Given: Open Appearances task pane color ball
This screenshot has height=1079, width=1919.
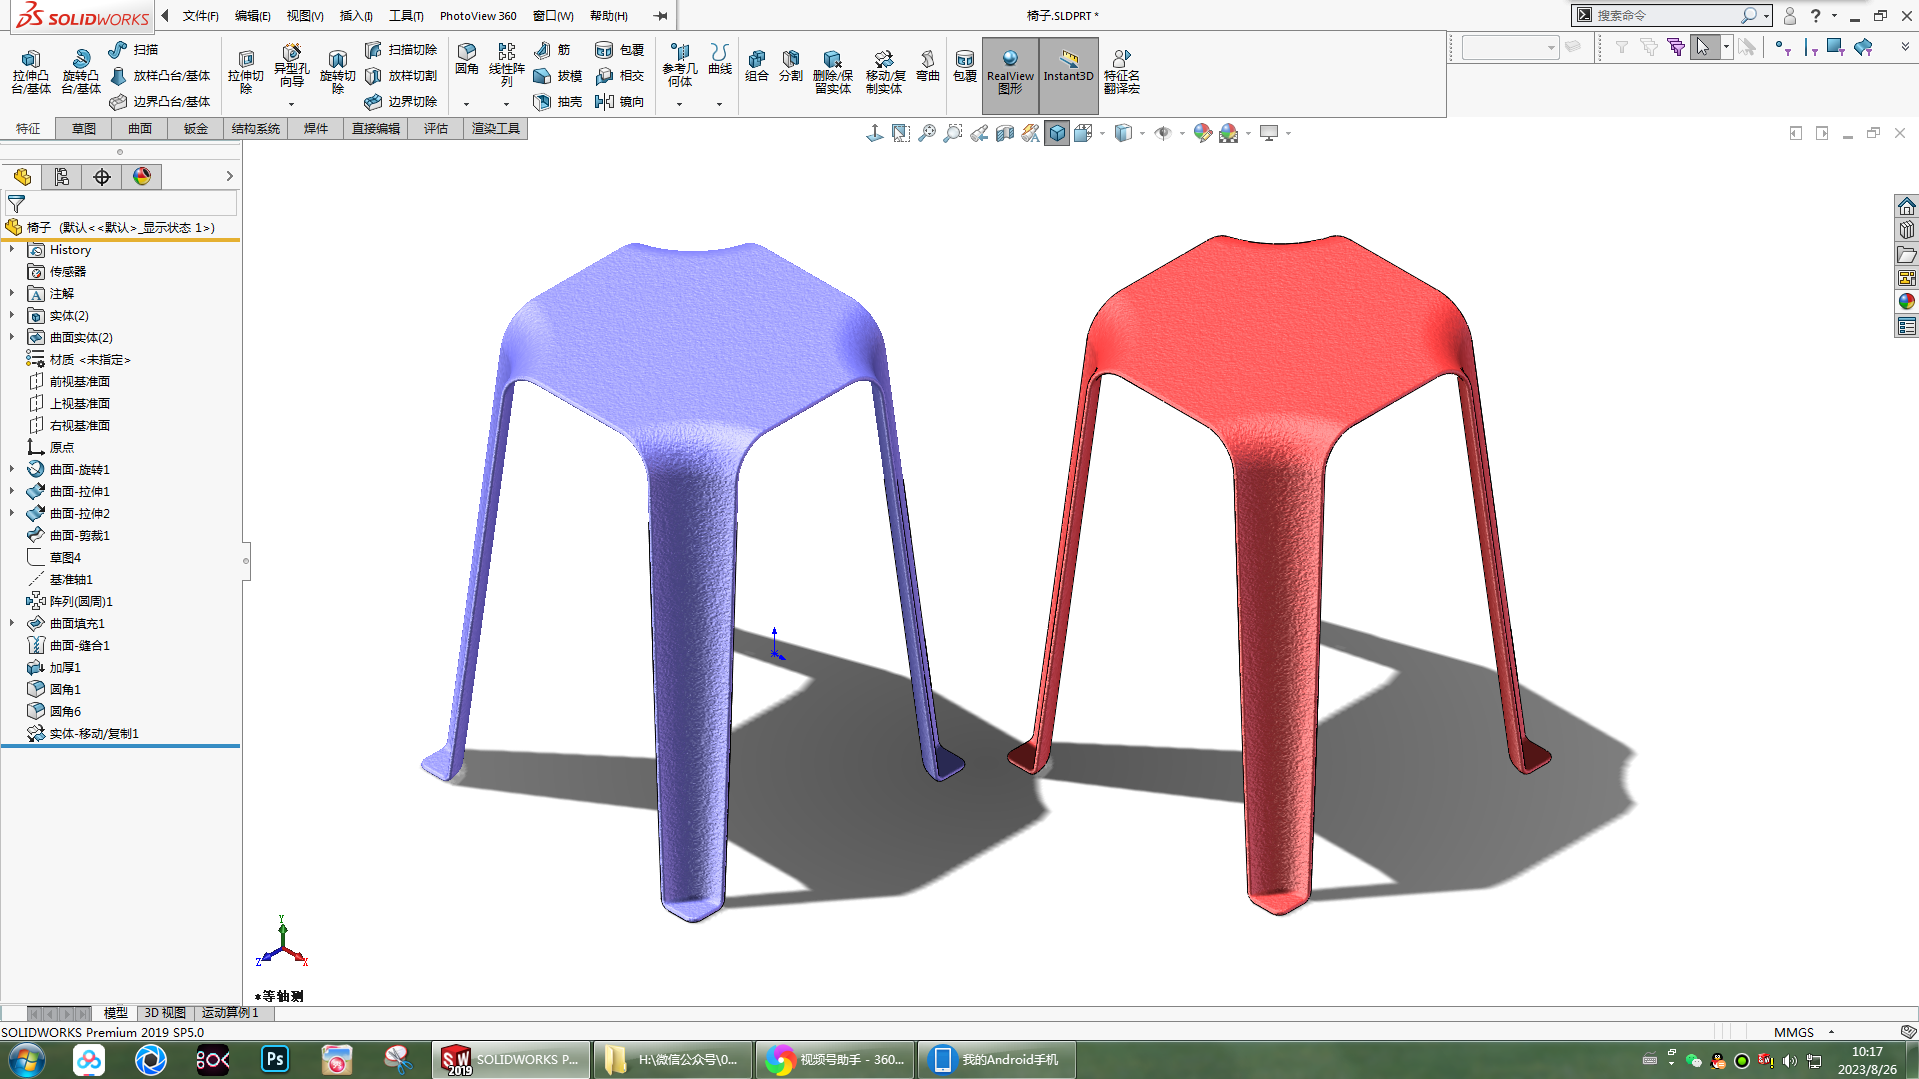Looking at the screenshot, I should pos(1907,301).
